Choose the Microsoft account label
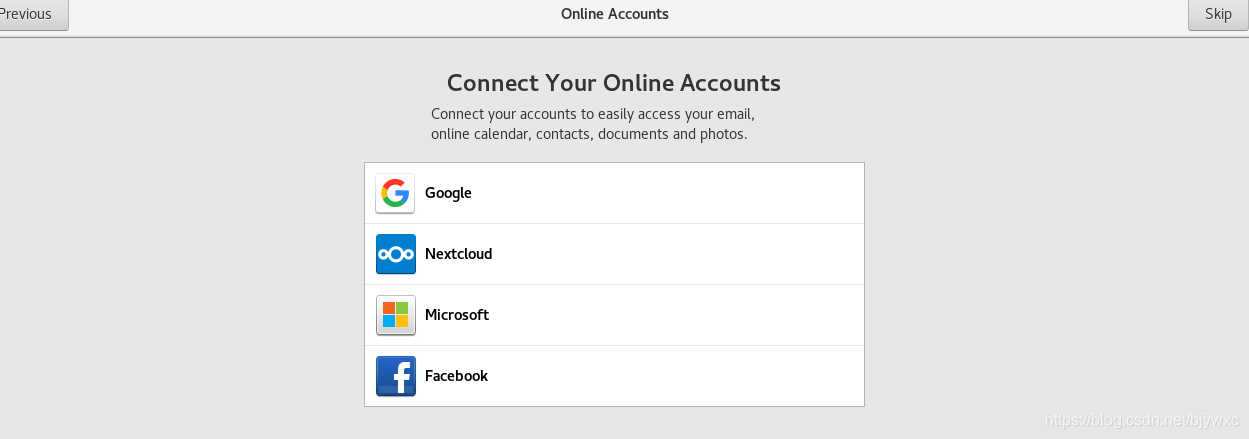The height and width of the screenshot is (439, 1249). tap(456, 315)
